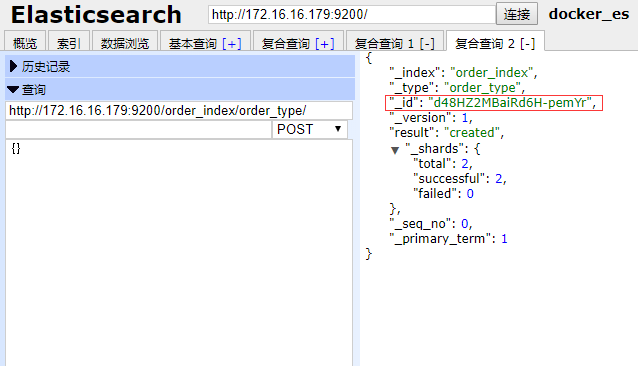Screen dimensions: 638x366
Task: Click the empty path input beside POST
Action: [138, 129]
